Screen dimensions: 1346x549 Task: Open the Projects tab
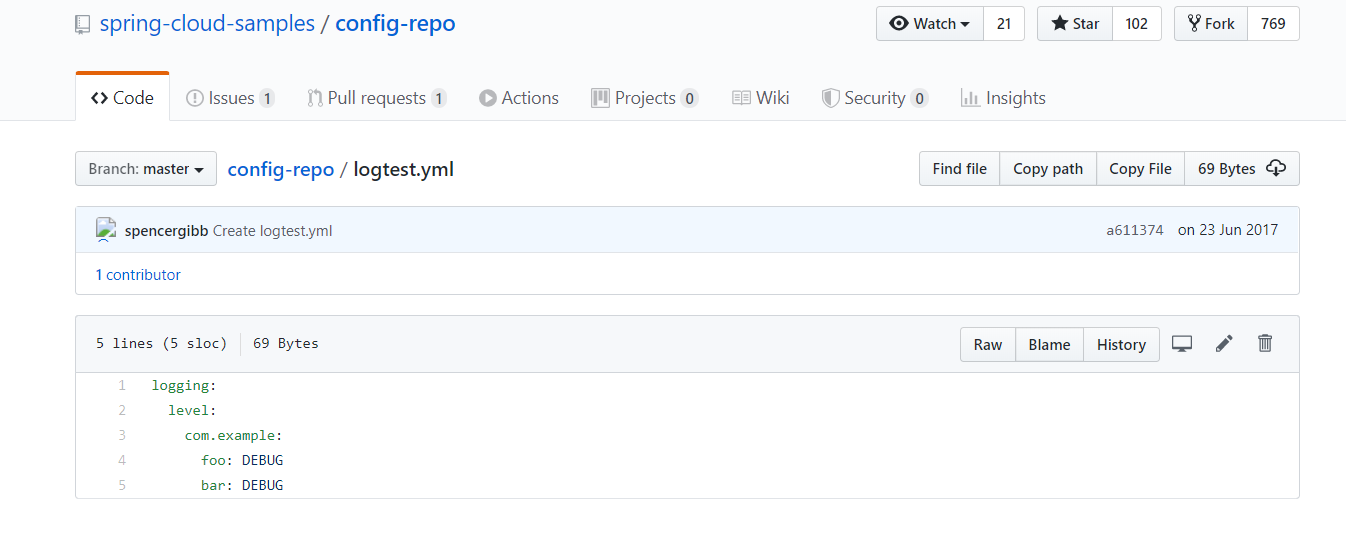[645, 98]
